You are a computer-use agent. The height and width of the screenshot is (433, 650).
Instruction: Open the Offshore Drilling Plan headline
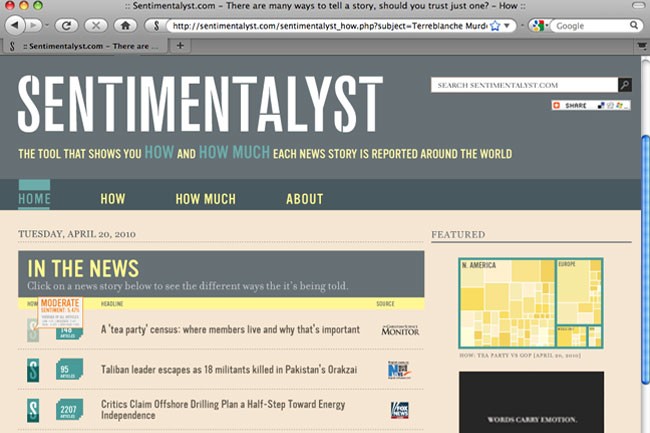(x=223, y=409)
